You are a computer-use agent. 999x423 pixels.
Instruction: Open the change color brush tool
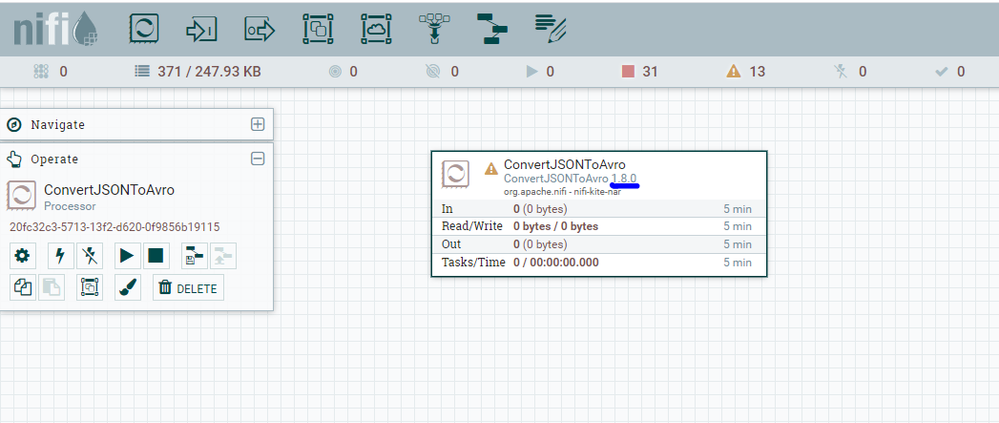tap(126, 288)
